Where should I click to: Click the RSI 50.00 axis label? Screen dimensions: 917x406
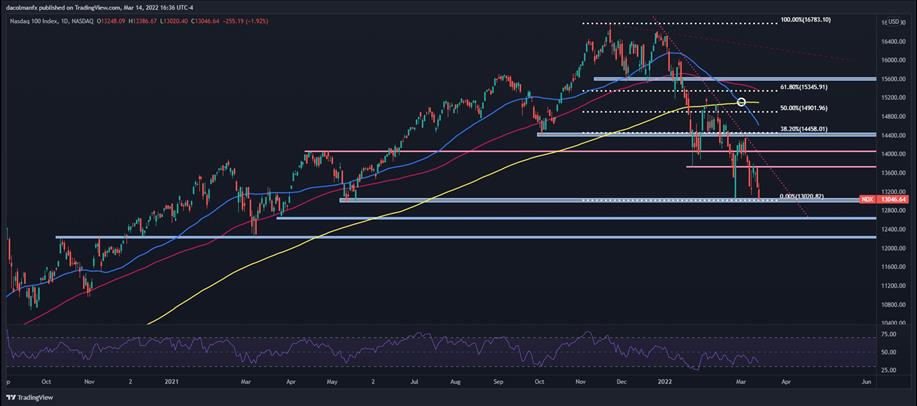coord(889,352)
